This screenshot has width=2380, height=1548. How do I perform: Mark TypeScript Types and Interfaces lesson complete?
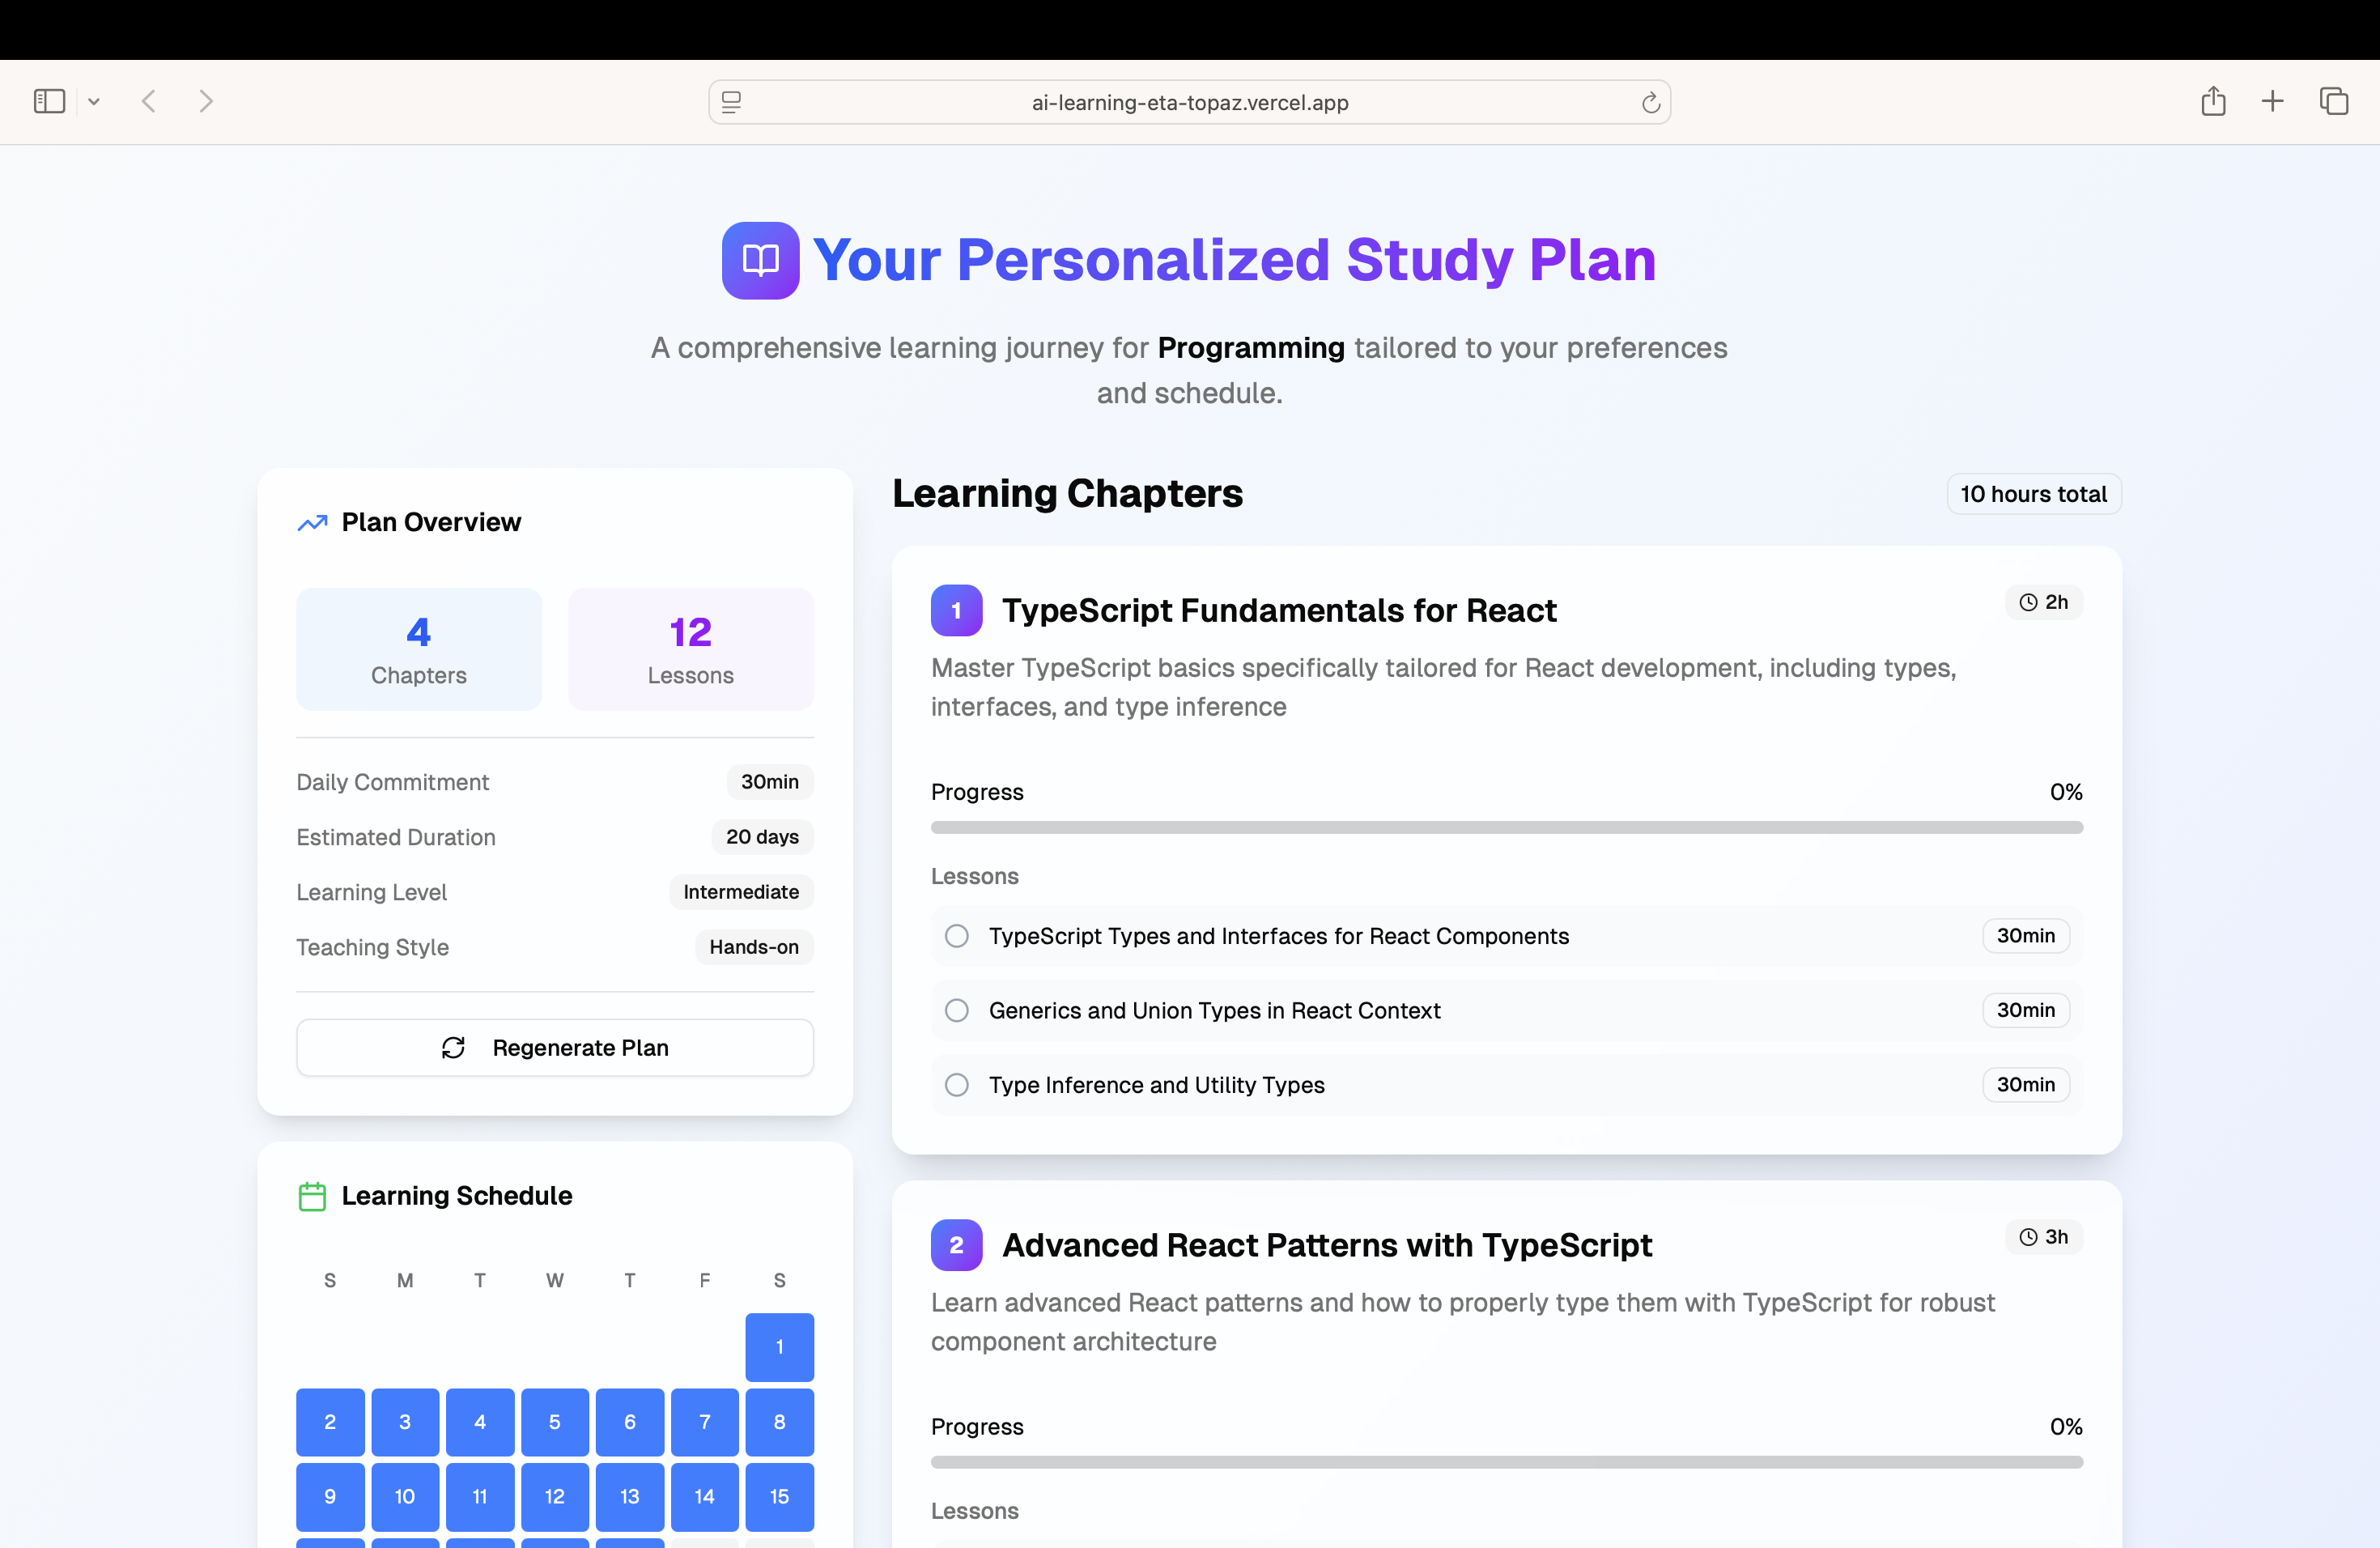pyautogui.click(x=956, y=936)
